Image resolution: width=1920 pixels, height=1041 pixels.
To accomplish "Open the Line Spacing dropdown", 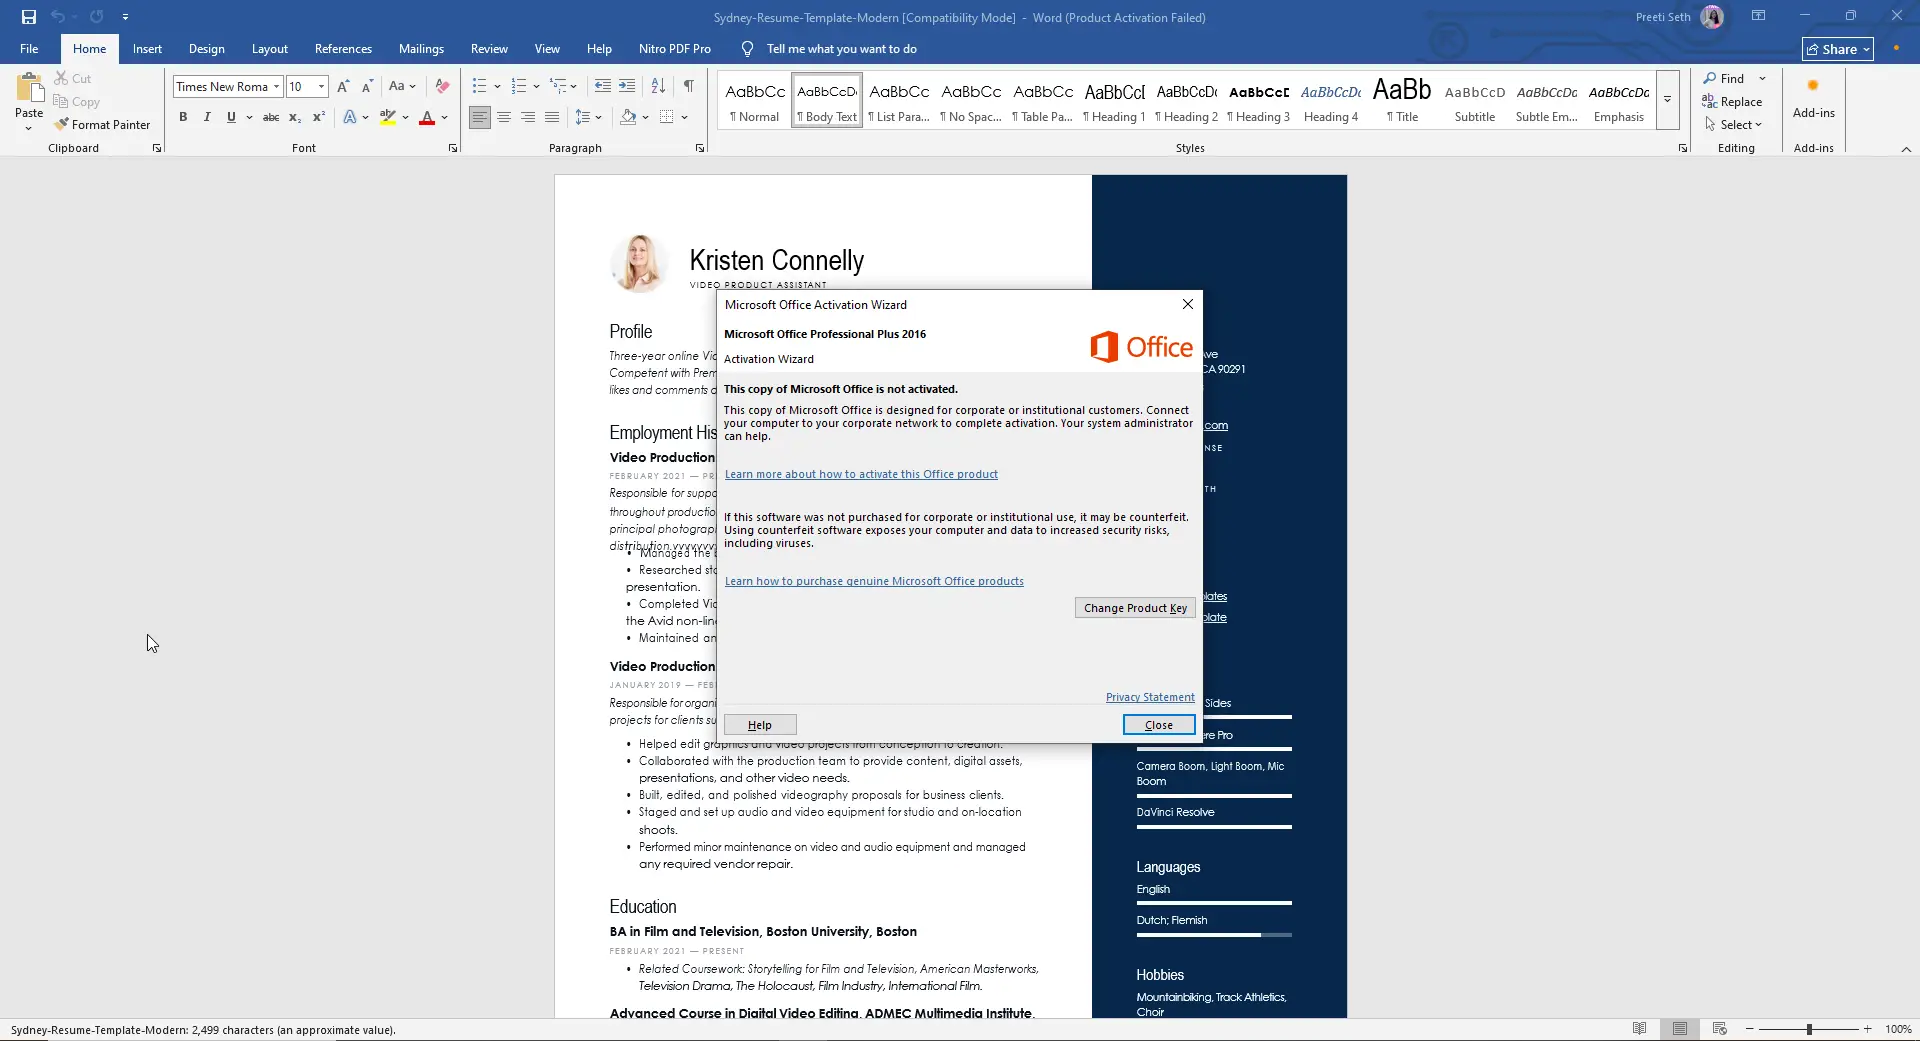I will pyautogui.click(x=588, y=117).
